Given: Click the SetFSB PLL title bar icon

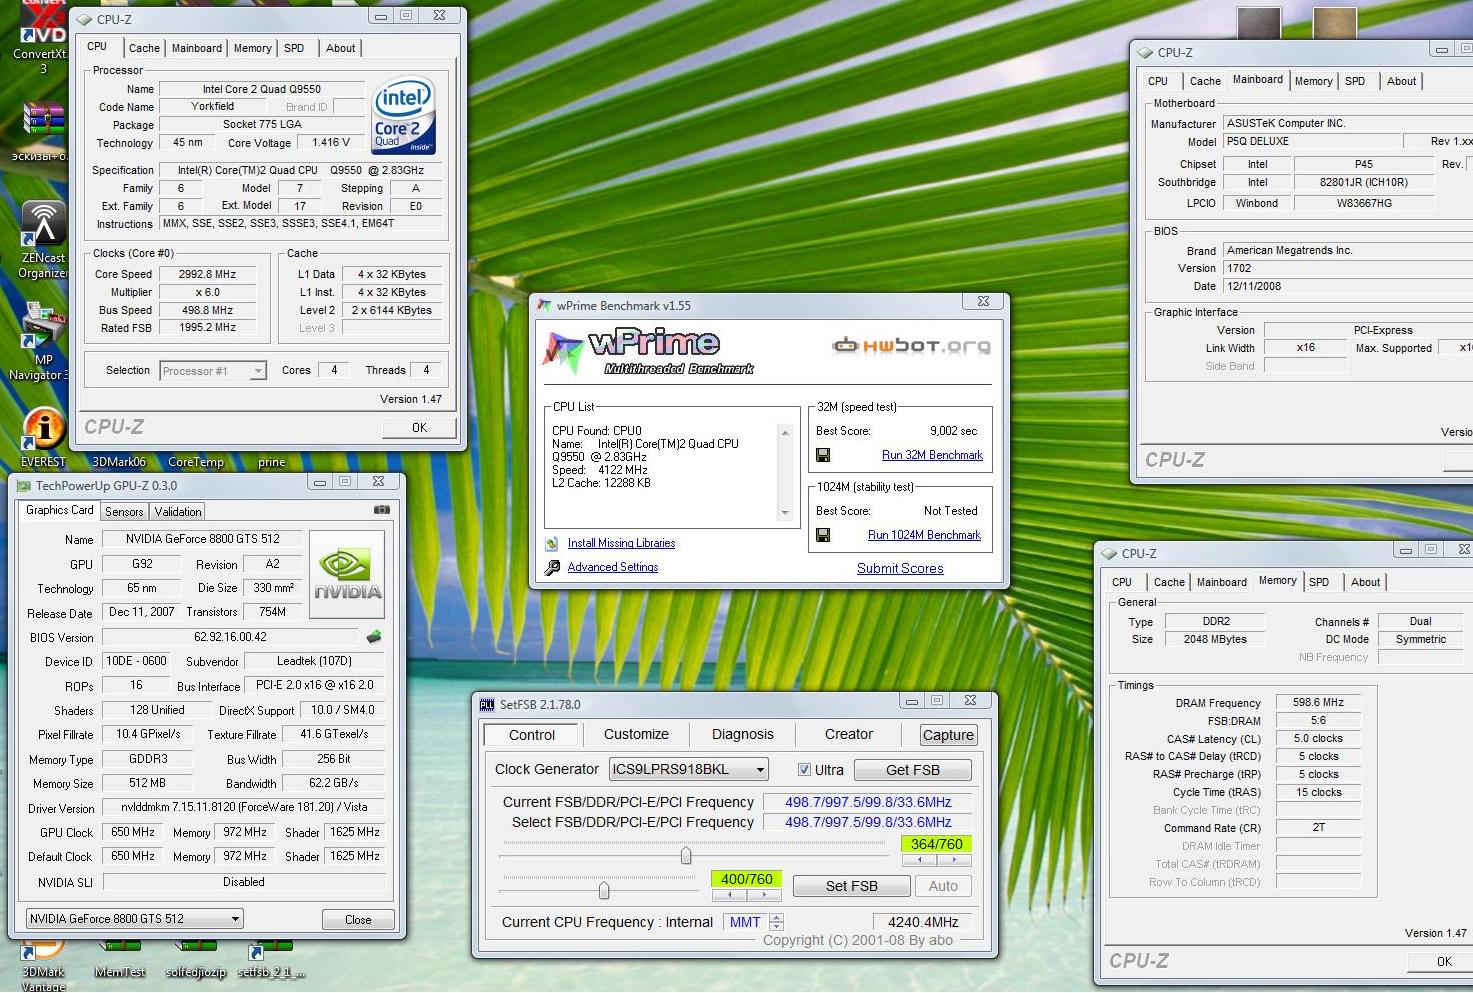Looking at the screenshot, I should [487, 704].
